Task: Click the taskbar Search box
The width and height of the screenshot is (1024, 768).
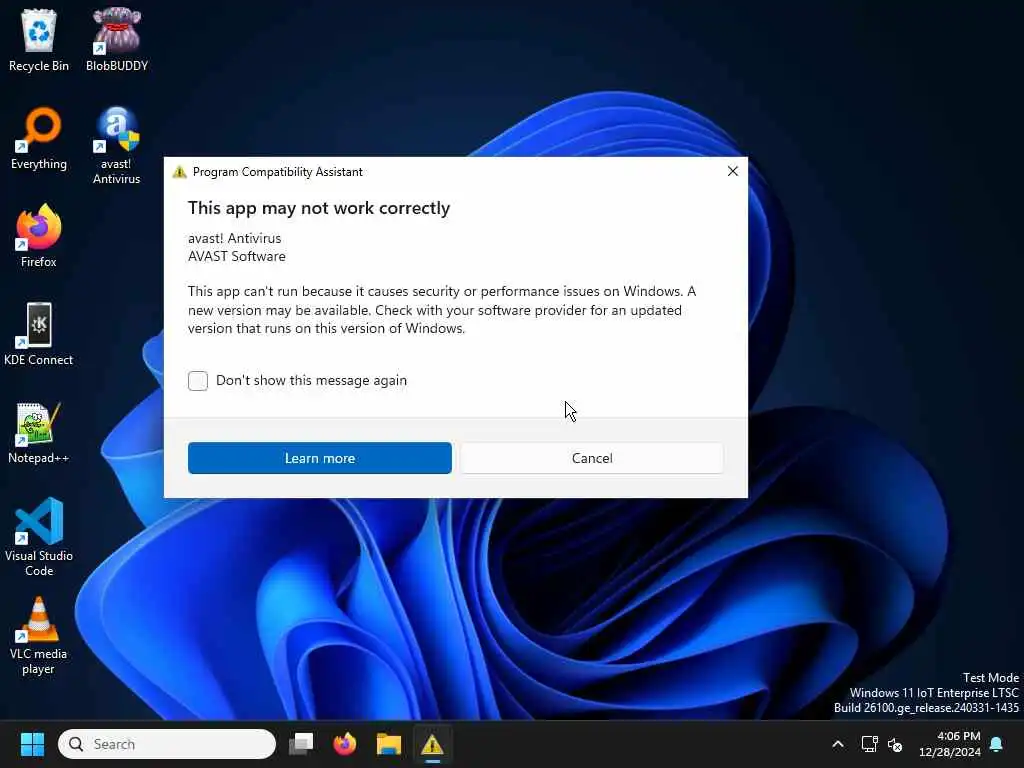Action: [167, 744]
